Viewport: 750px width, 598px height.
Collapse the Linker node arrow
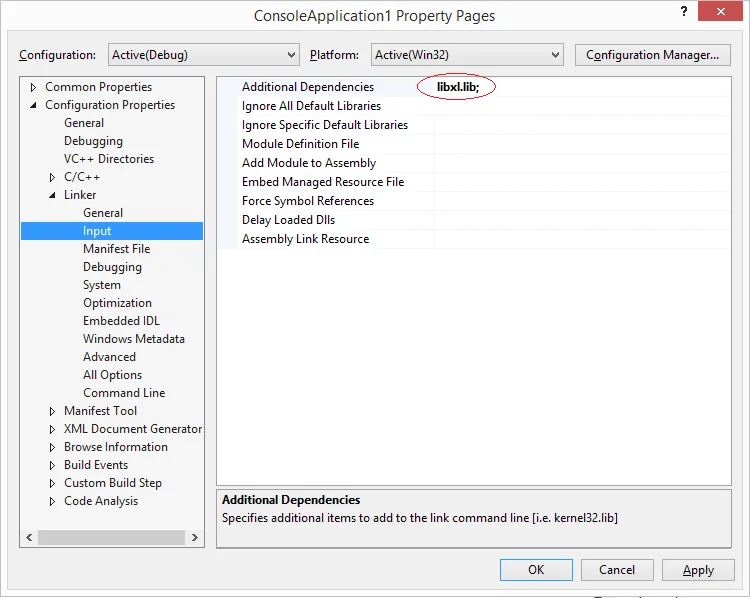click(x=52, y=195)
